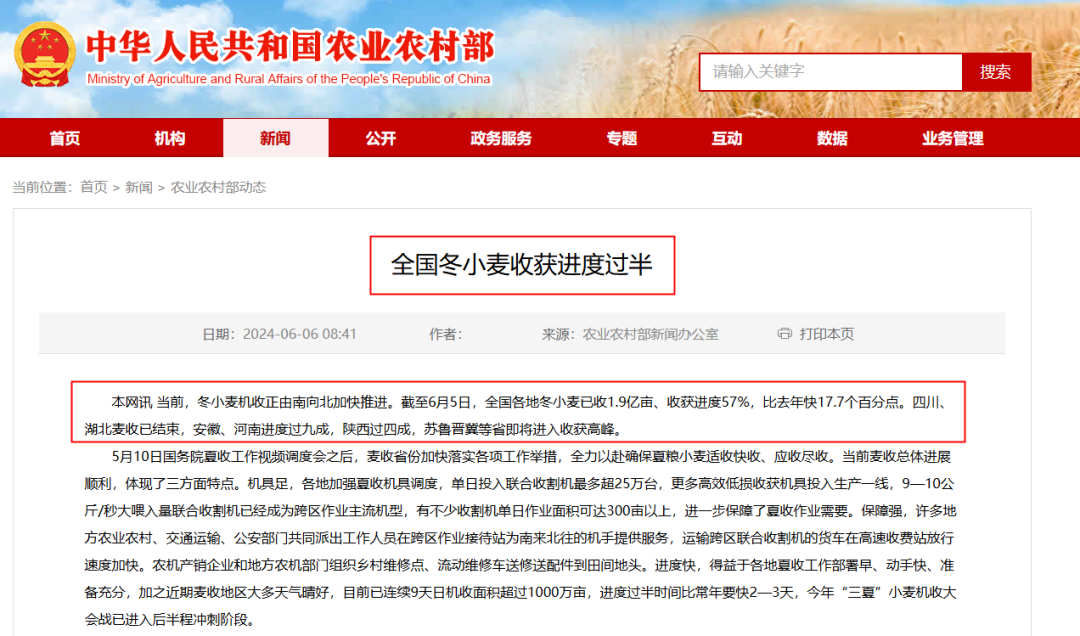Open the 机构 navigation menu

(170, 138)
